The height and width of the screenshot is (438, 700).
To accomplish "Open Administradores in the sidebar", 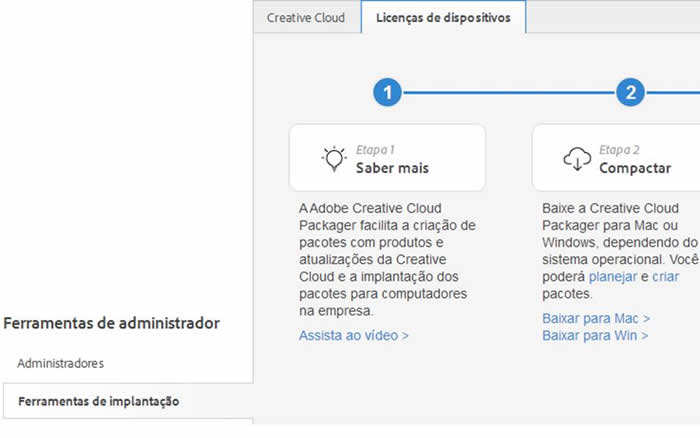I will [x=60, y=363].
